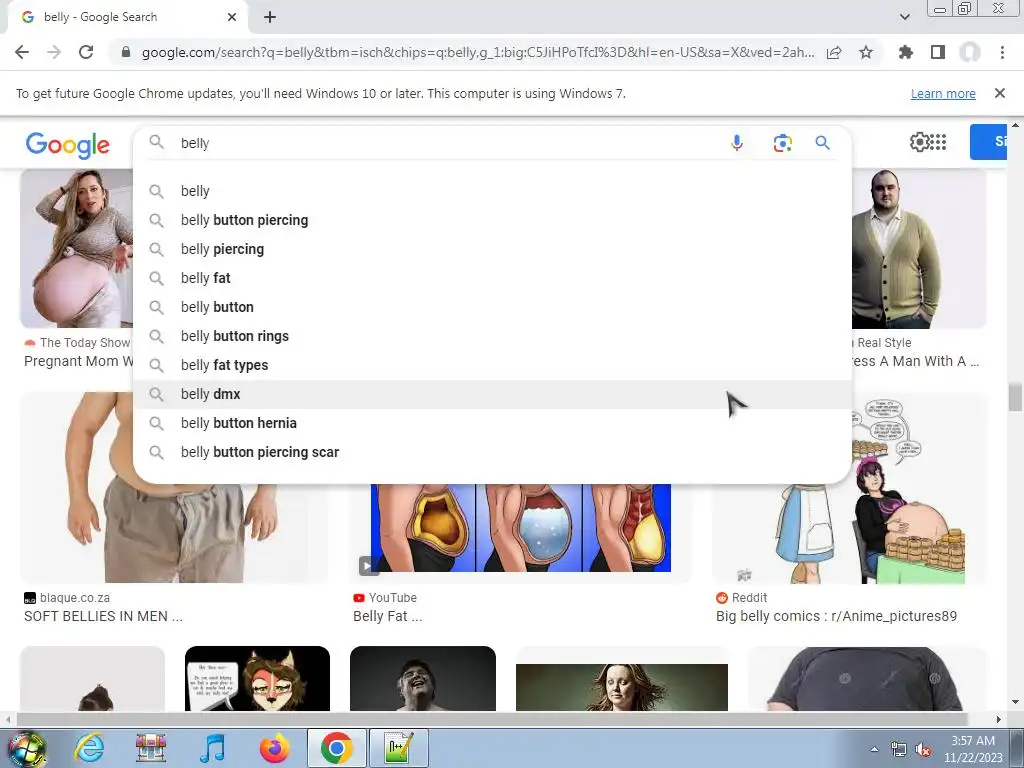Open Firefox from taskbar
The image size is (1024, 768).
[x=274, y=748]
